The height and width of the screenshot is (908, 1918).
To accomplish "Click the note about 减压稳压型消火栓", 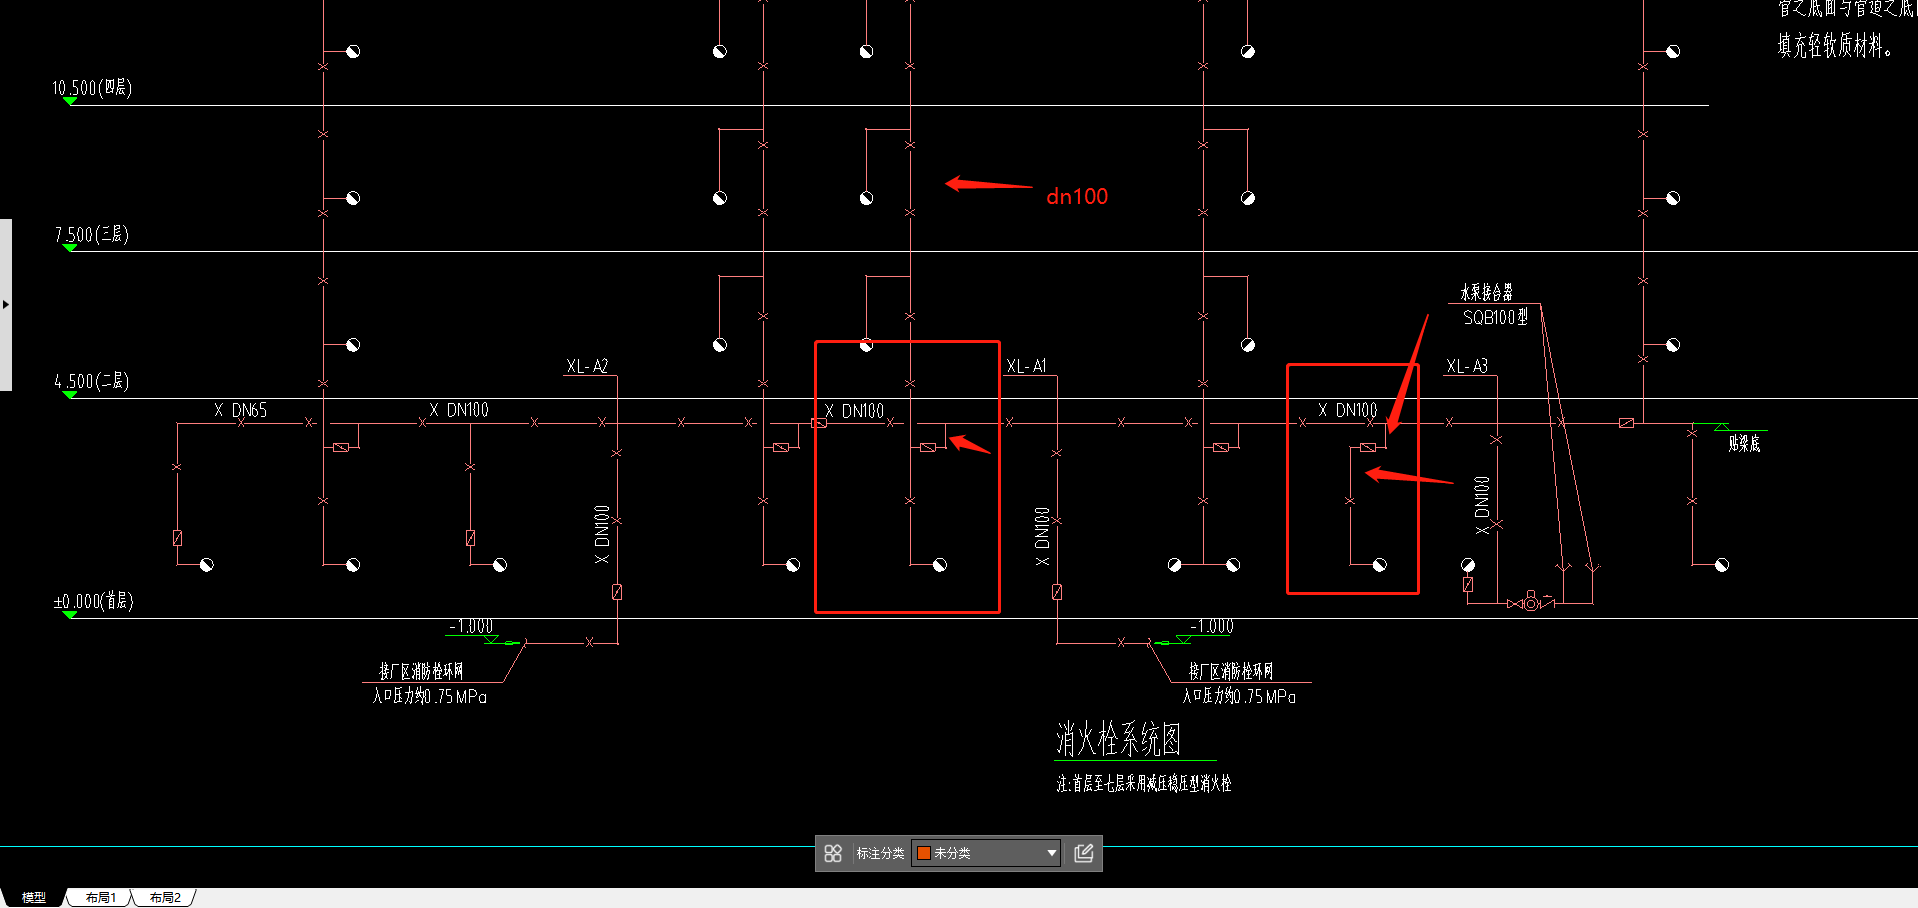I will (1144, 783).
